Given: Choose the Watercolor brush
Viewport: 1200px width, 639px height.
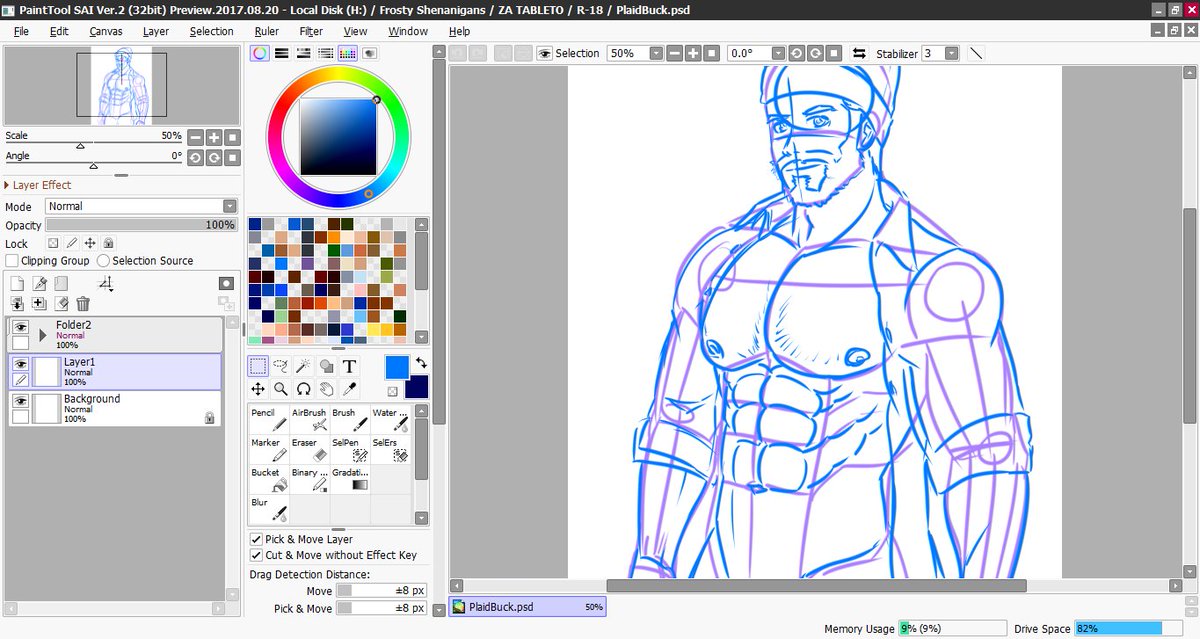Looking at the screenshot, I should tap(391, 419).
